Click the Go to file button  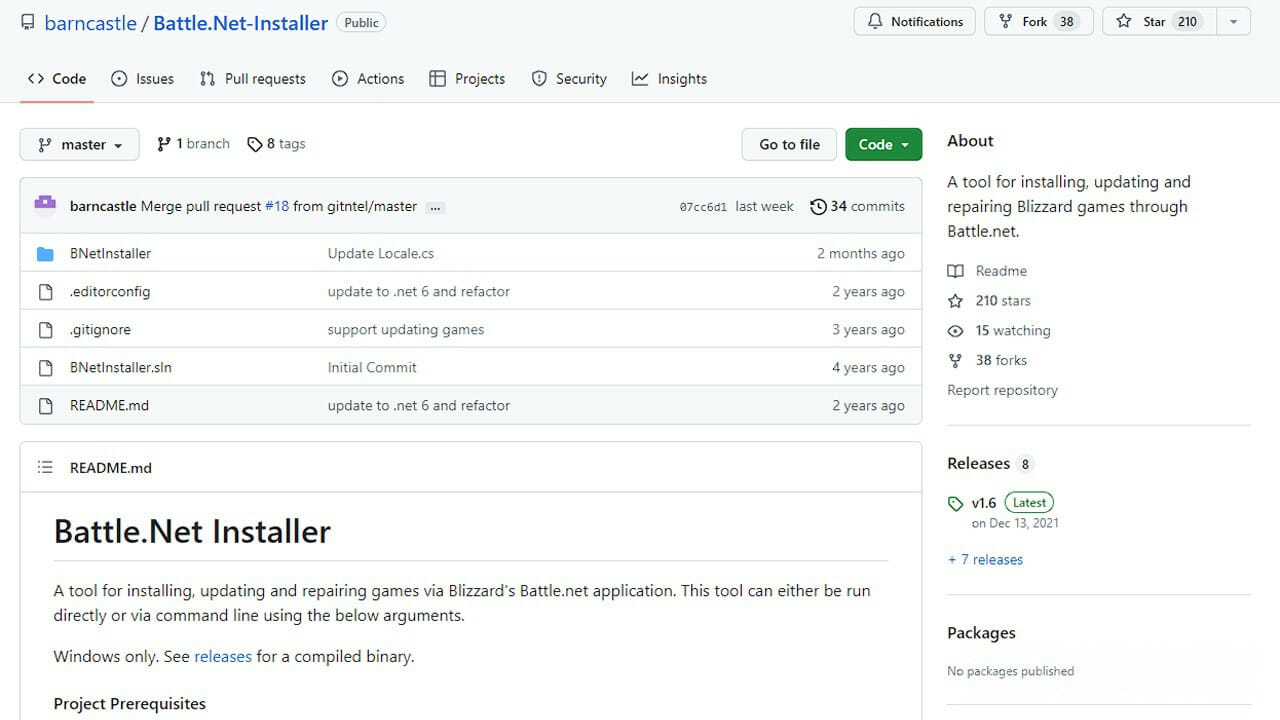coord(789,144)
